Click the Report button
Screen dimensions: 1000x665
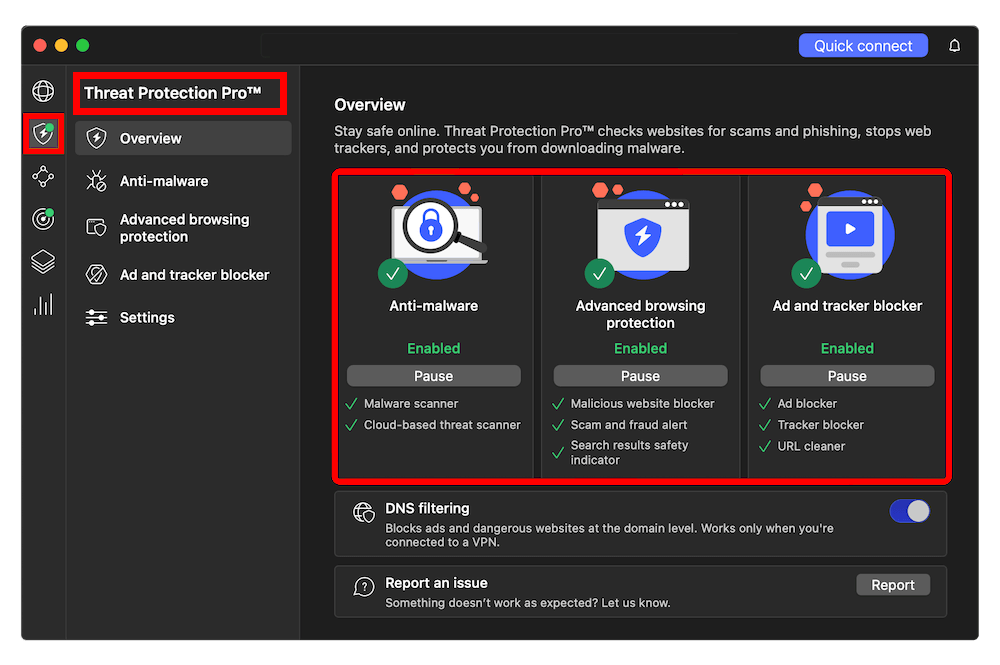[893, 585]
